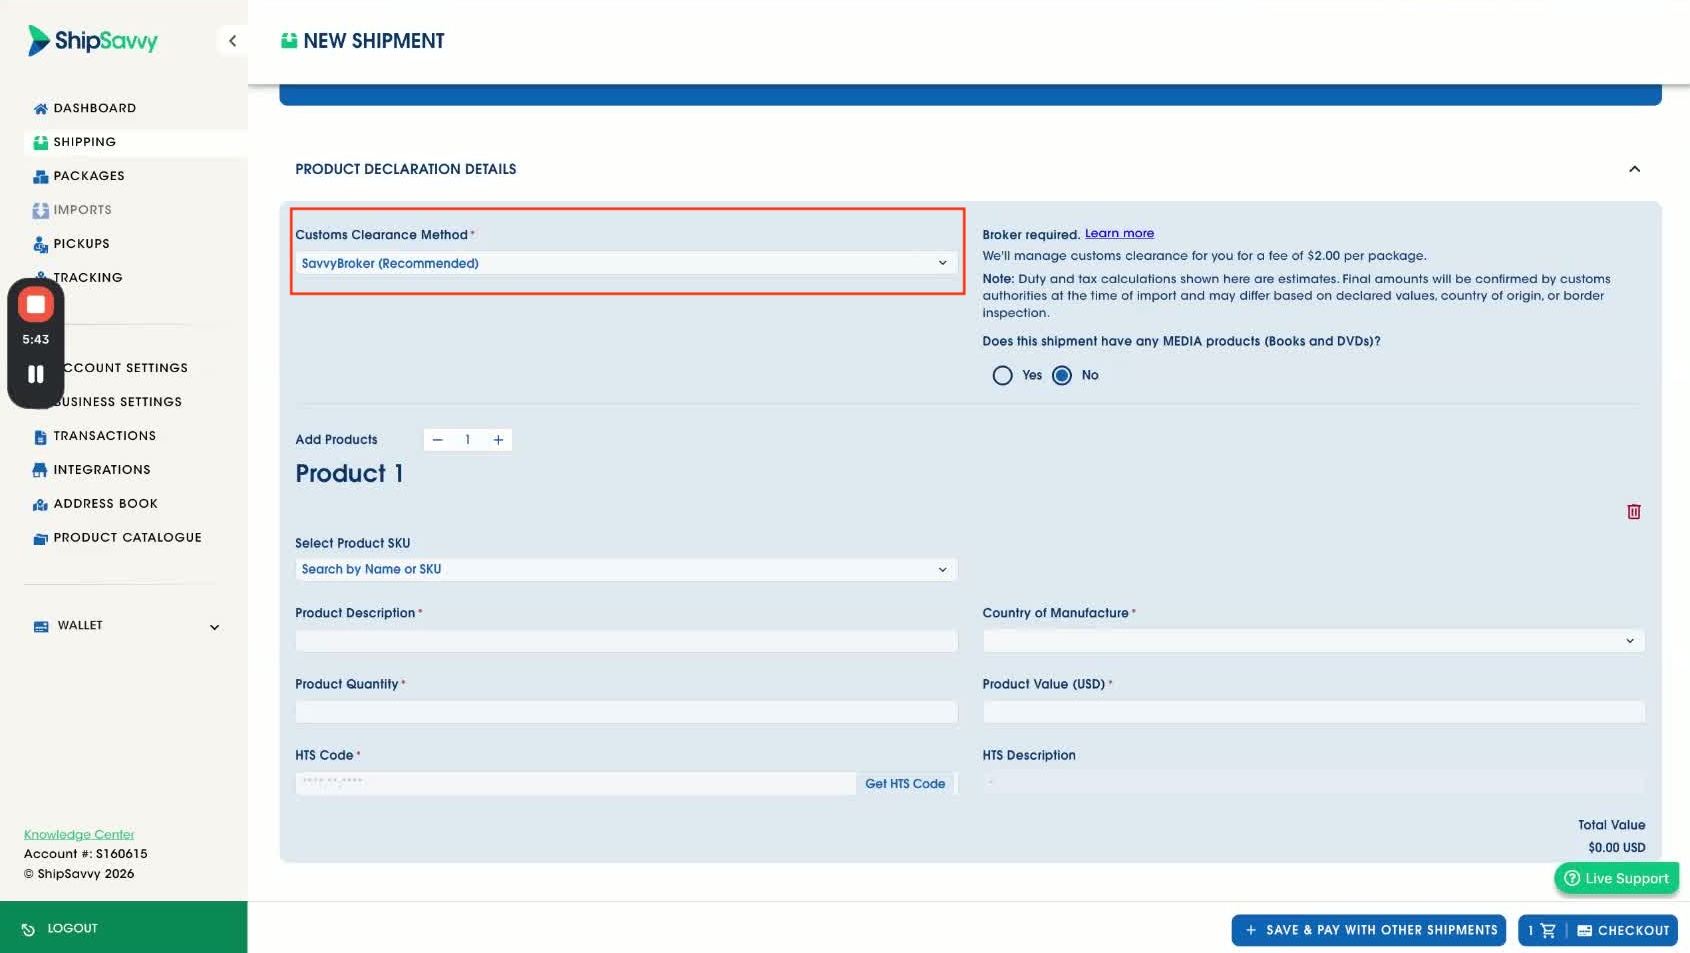Click the Transactions document icon
This screenshot has height=953, width=1690.
[40, 436]
